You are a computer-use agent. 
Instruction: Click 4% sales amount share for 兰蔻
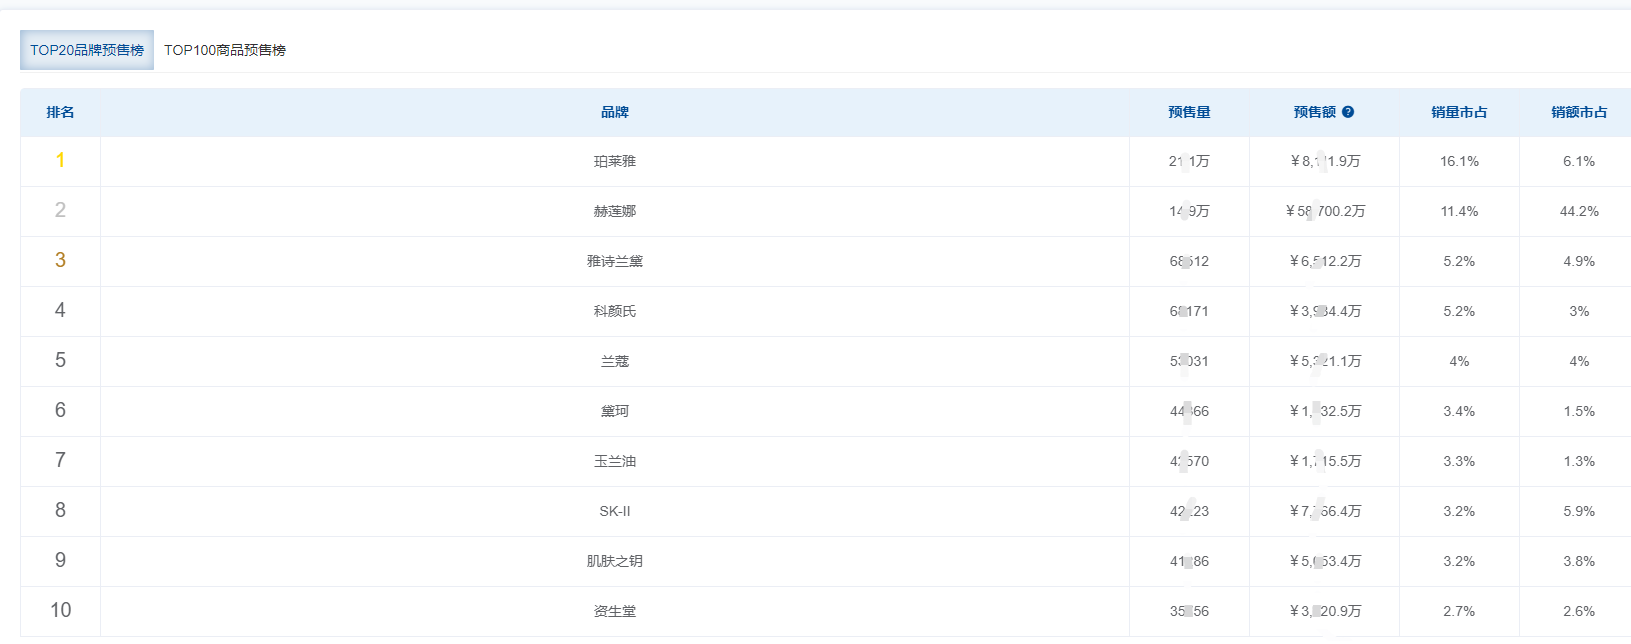pyautogui.click(x=1579, y=361)
